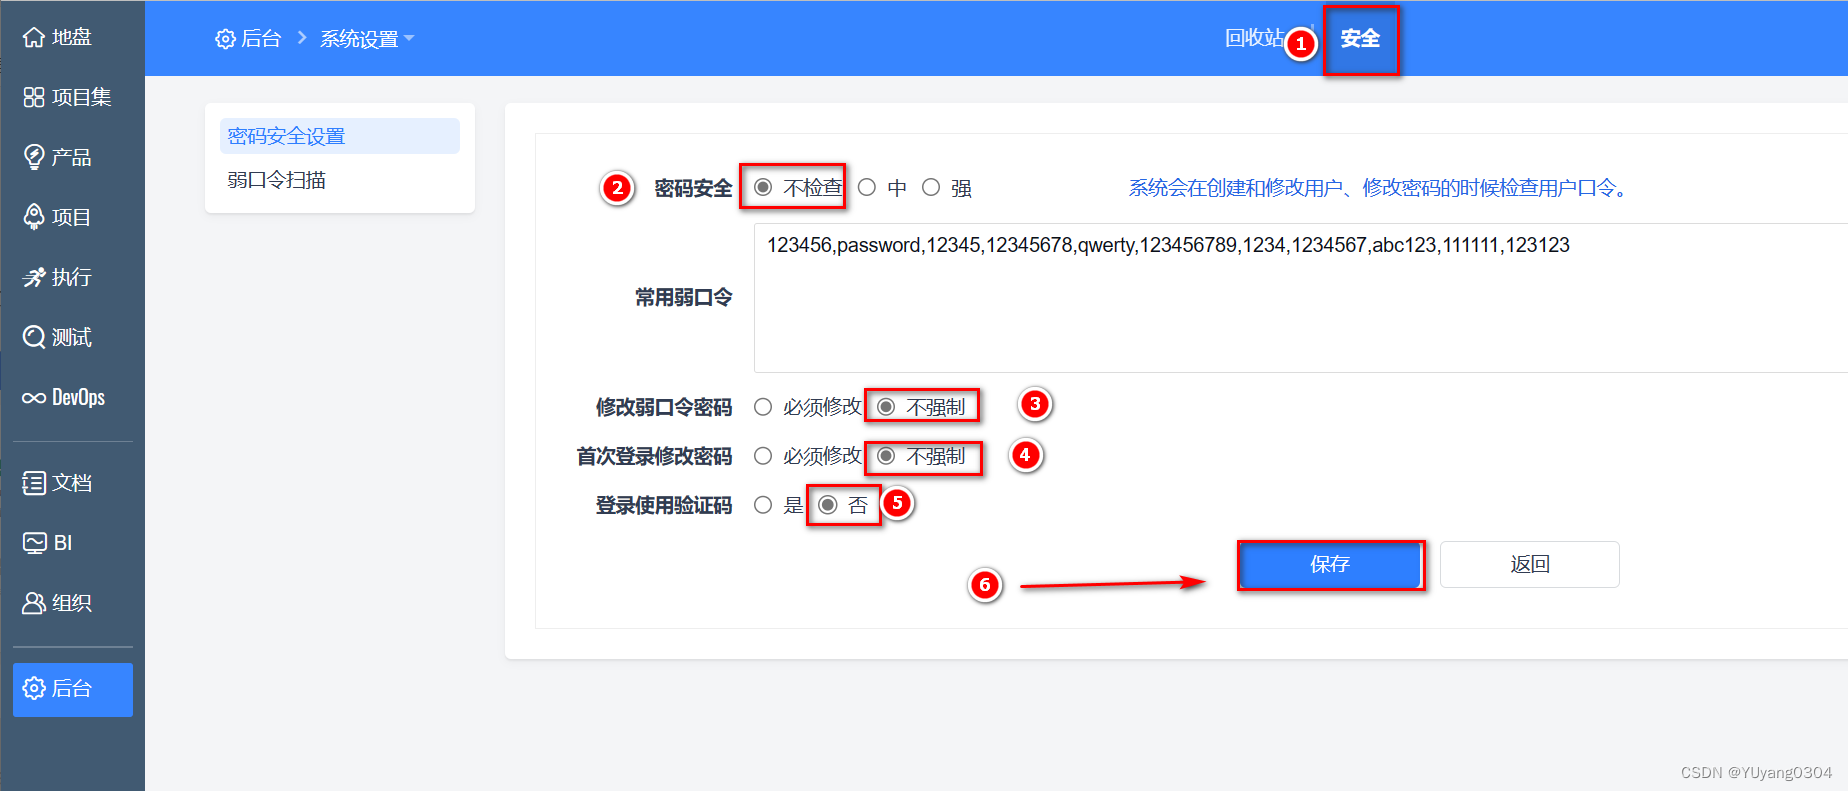1848x791 pixels.
Task: Select 否 for 登录使用验证码
Action: [x=827, y=505]
